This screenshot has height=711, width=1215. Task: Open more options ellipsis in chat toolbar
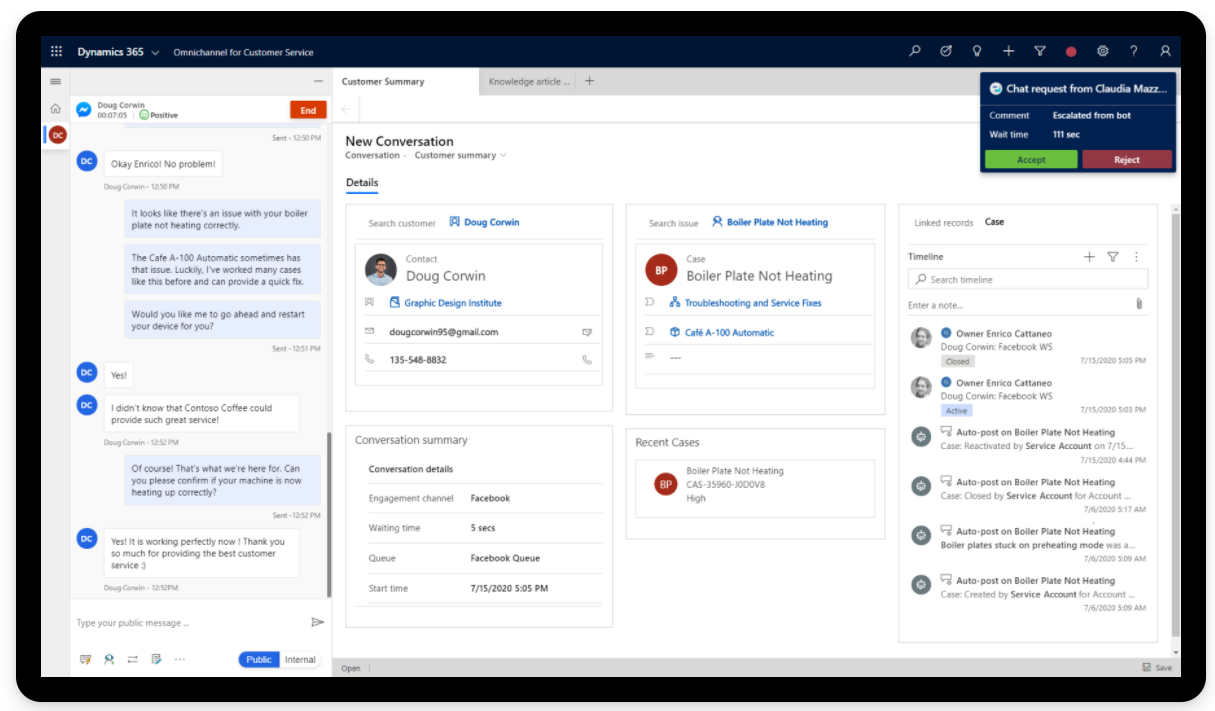coord(180,660)
